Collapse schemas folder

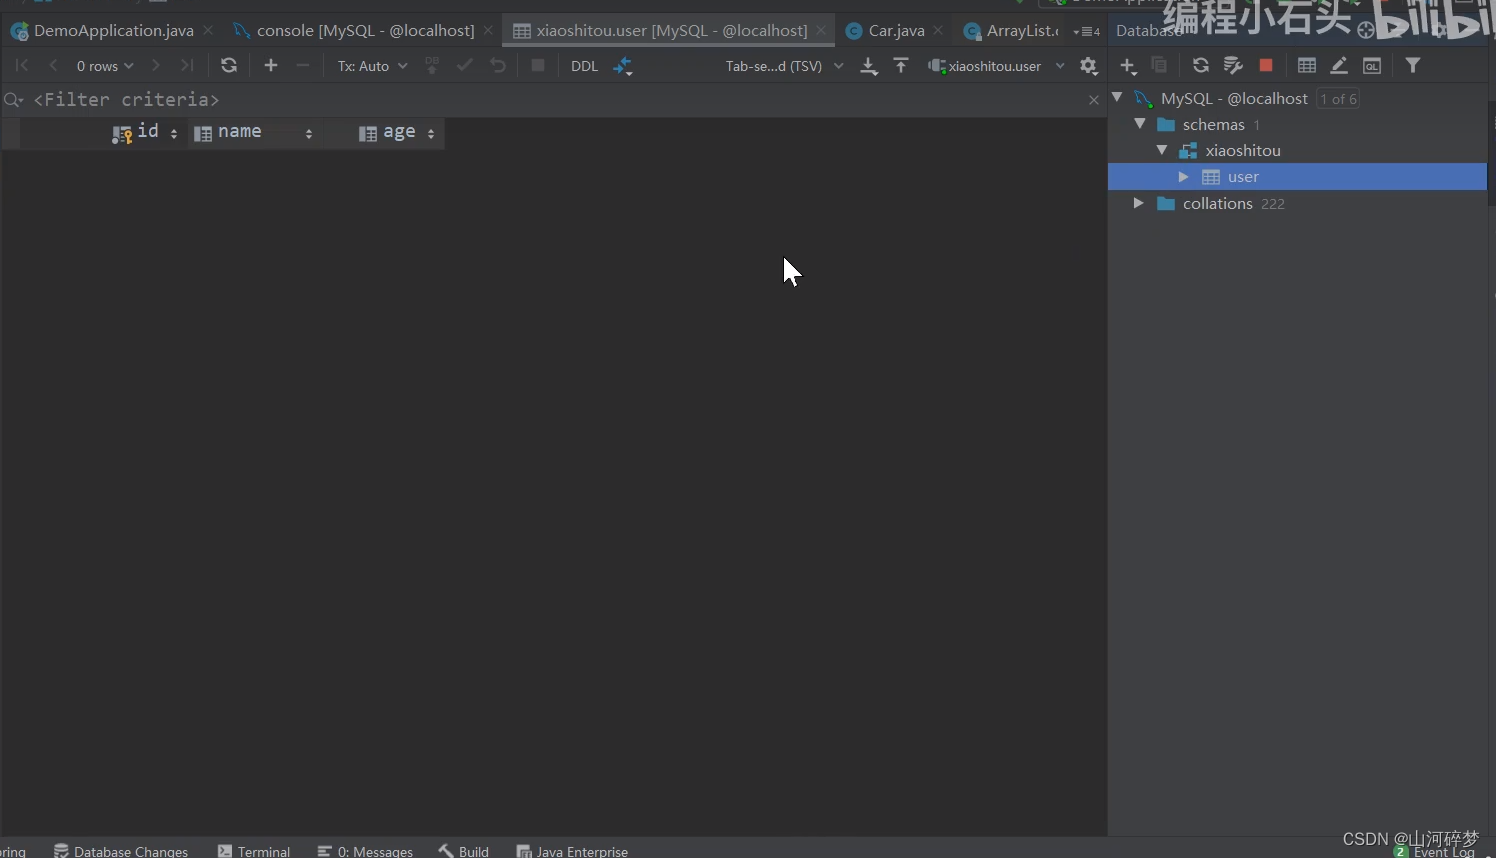point(1140,124)
